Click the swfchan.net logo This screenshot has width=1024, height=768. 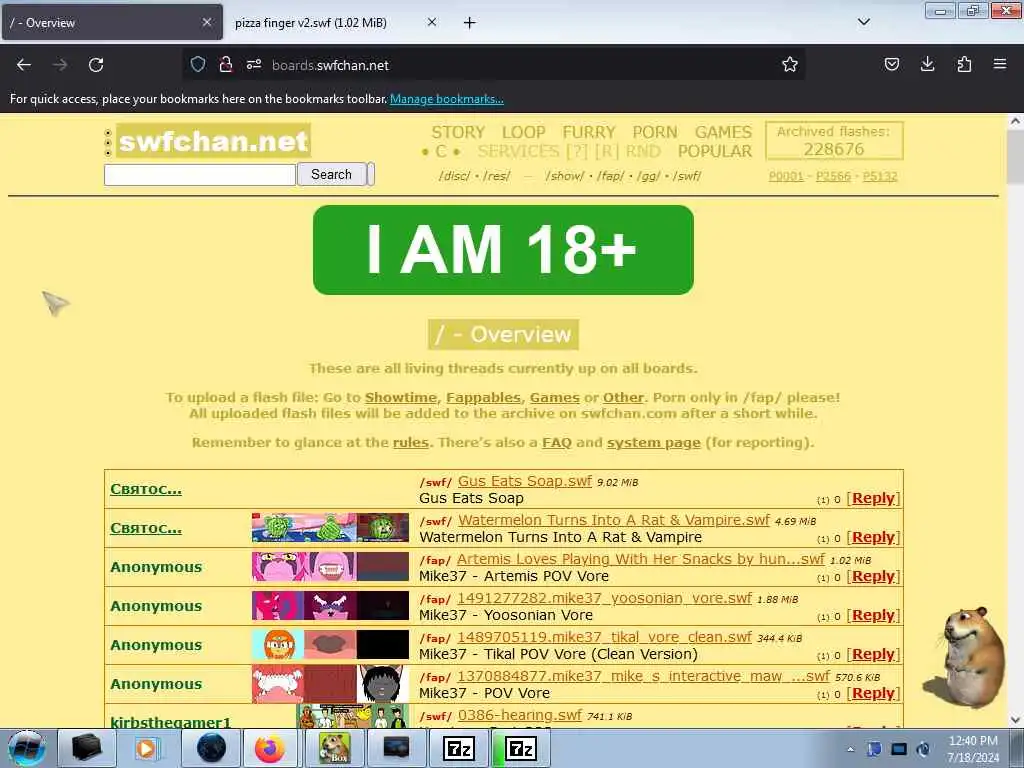pos(214,141)
